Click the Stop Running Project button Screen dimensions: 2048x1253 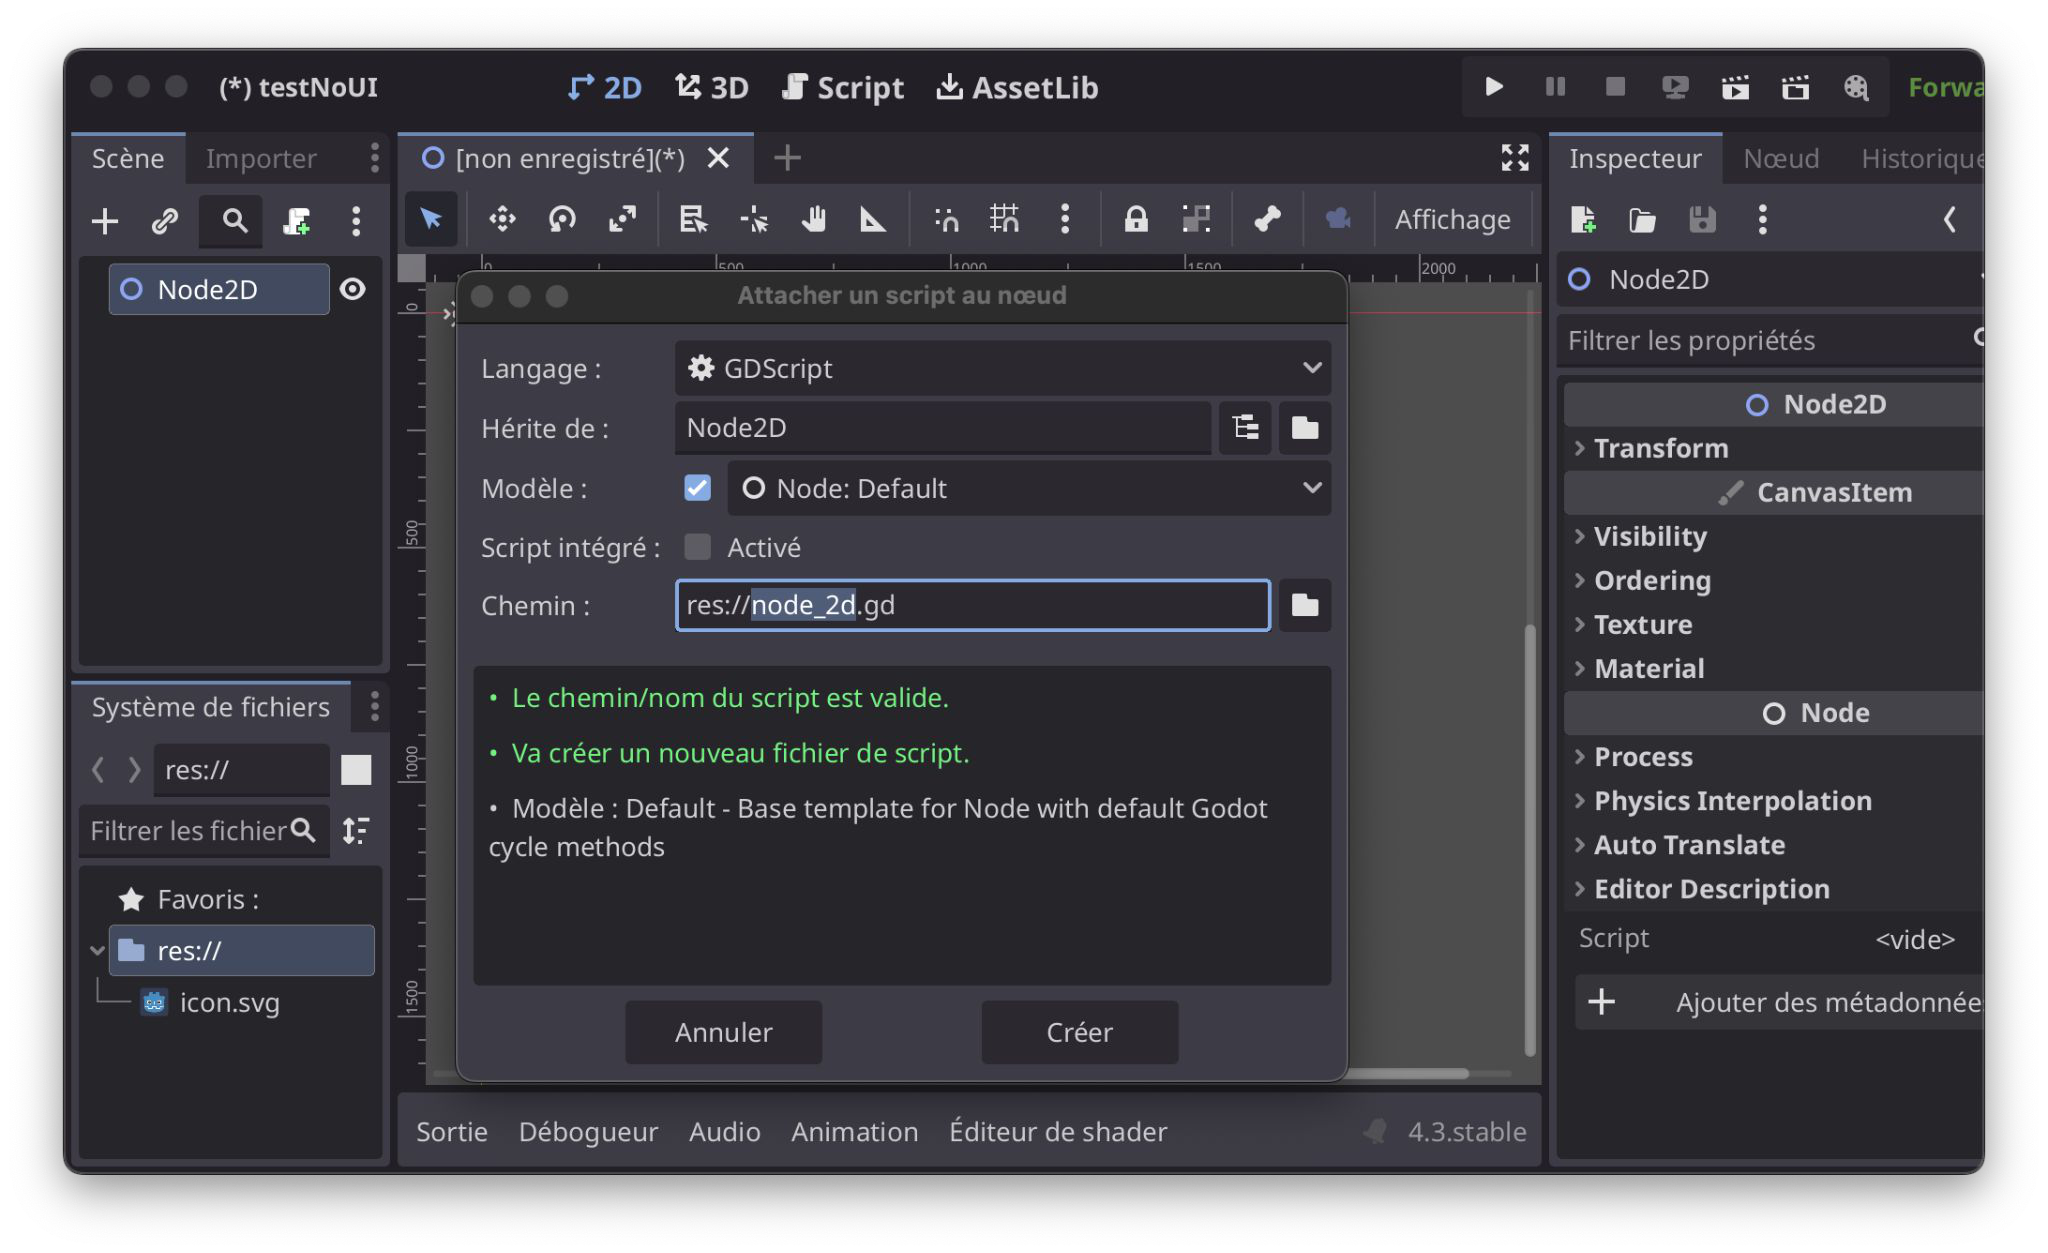point(1615,87)
